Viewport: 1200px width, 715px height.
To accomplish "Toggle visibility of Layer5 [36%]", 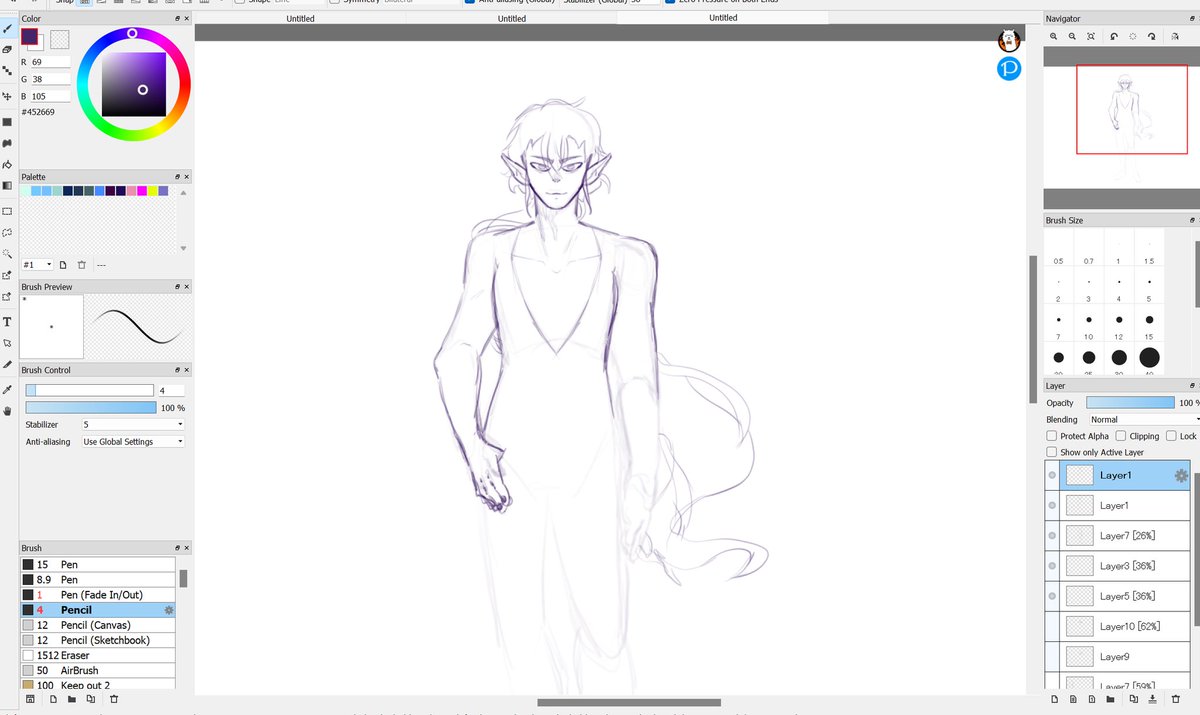I will pos(1052,596).
